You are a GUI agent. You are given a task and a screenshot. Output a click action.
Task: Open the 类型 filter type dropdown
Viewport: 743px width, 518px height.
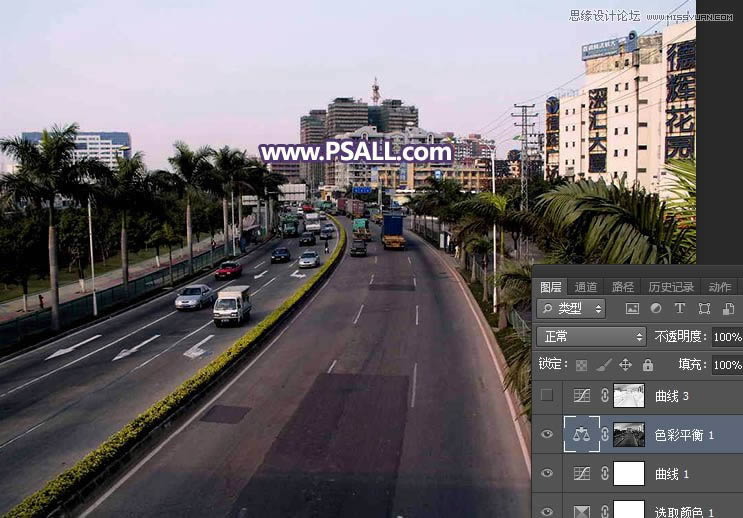(571, 309)
